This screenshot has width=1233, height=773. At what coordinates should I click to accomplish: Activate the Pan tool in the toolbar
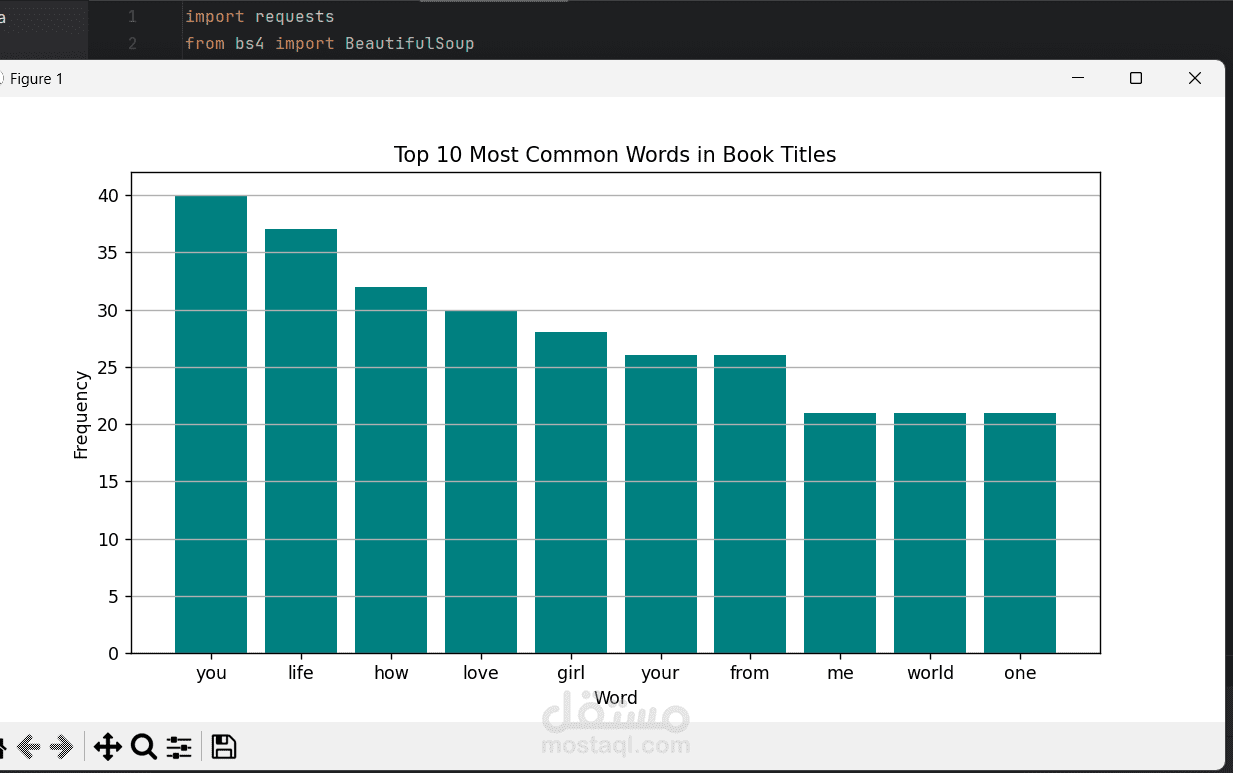pos(107,746)
